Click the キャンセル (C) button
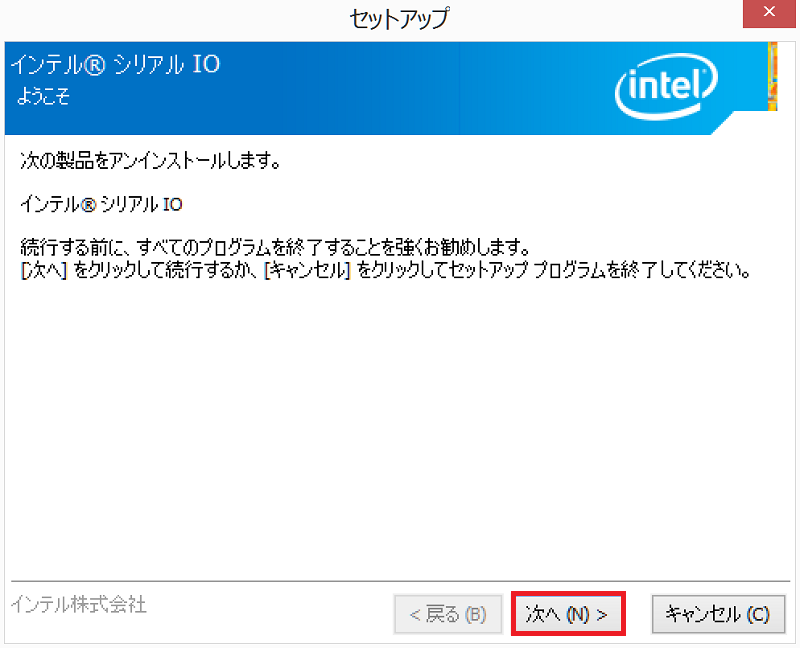Screen dimensions: 800x648 tap(718, 614)
